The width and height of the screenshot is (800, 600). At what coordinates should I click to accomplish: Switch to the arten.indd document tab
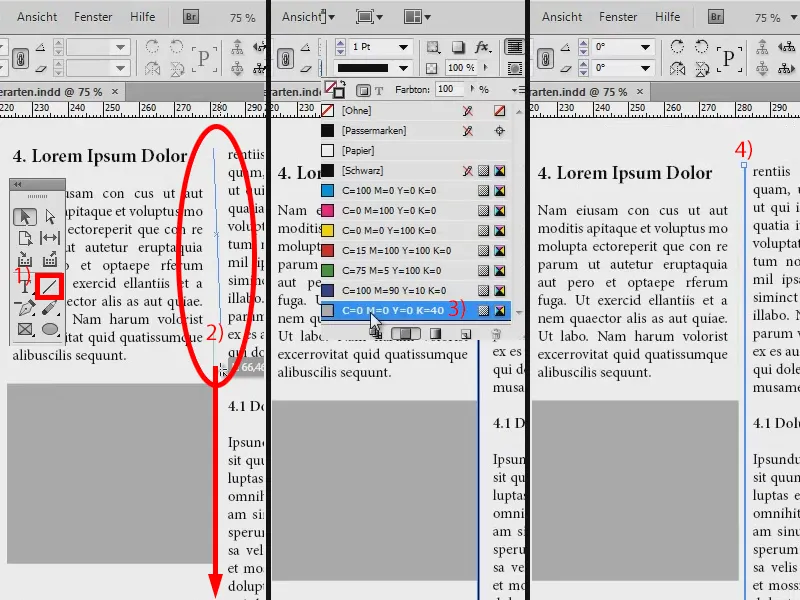[50, 90]
